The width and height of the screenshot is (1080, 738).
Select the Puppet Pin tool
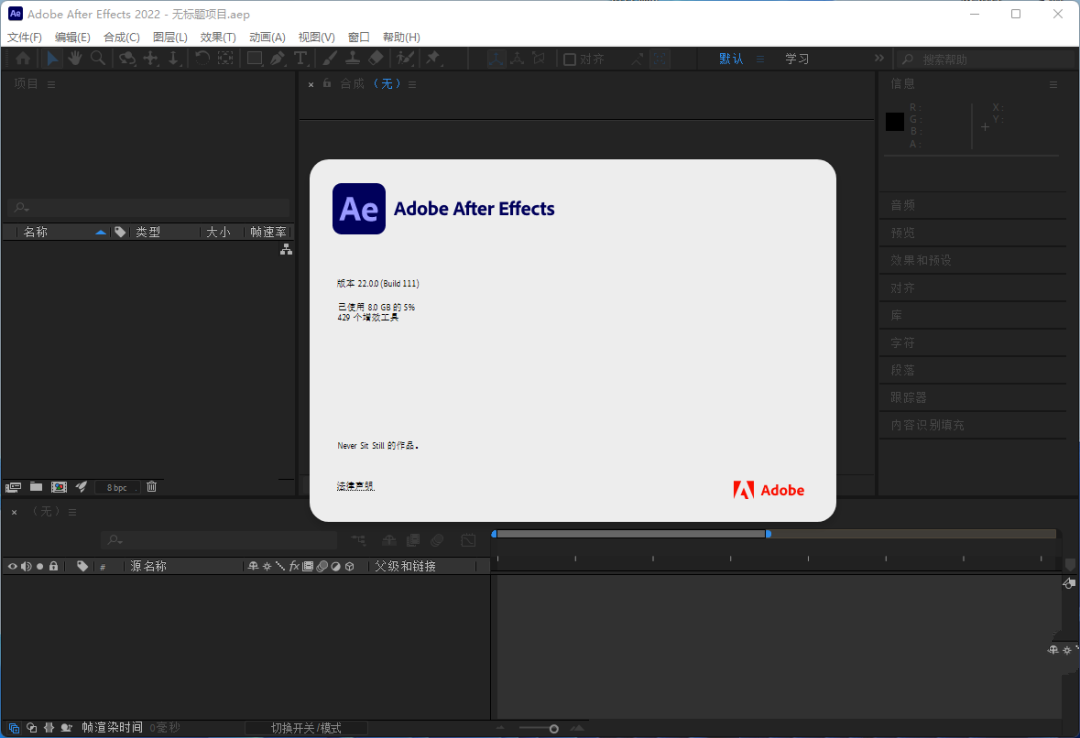433,59
